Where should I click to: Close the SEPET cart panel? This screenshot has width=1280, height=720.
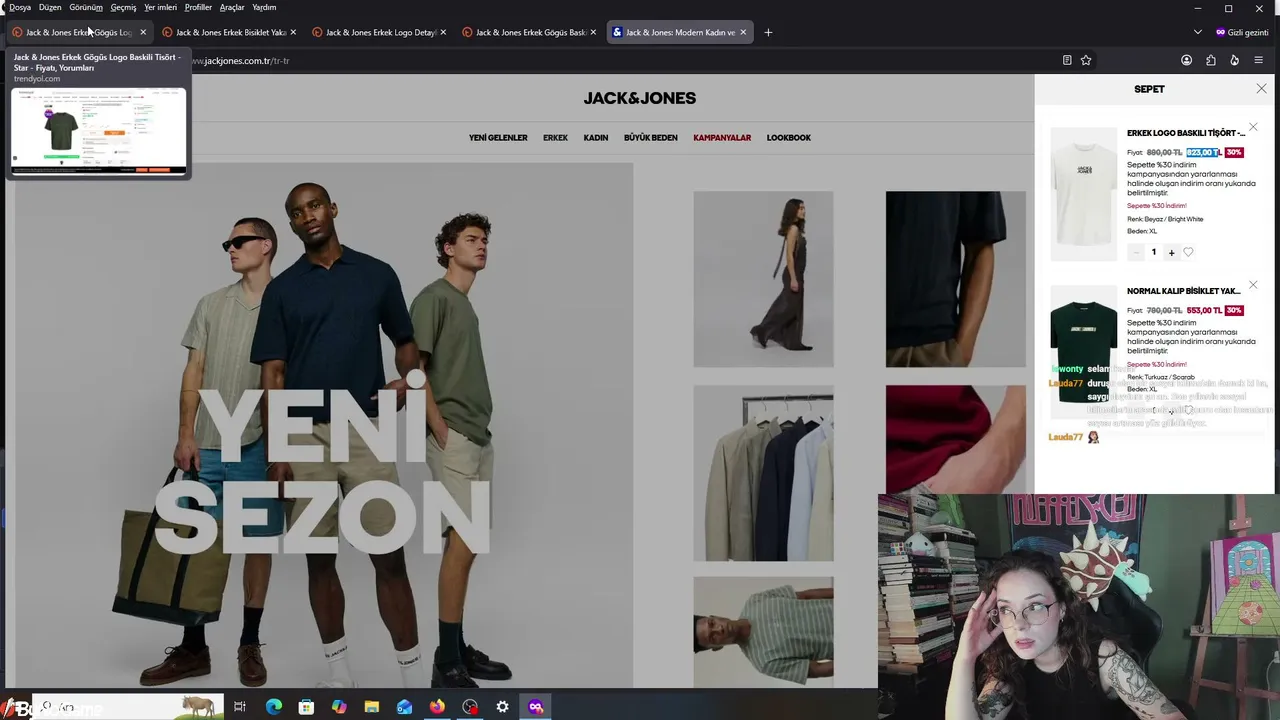tap(1261, 89)
